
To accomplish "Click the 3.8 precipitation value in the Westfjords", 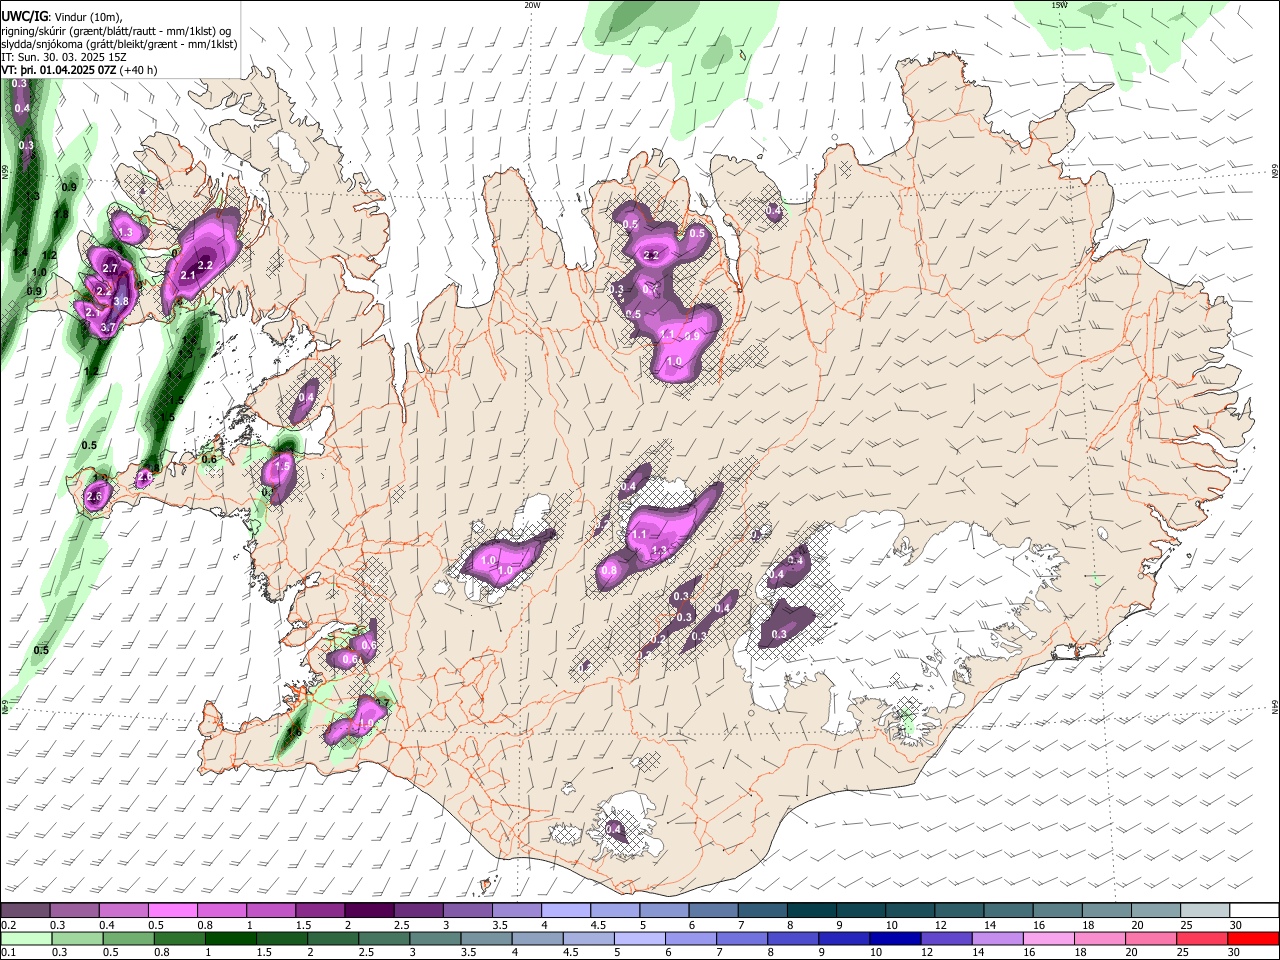I will pyautogui.click(x=122, y=301).
